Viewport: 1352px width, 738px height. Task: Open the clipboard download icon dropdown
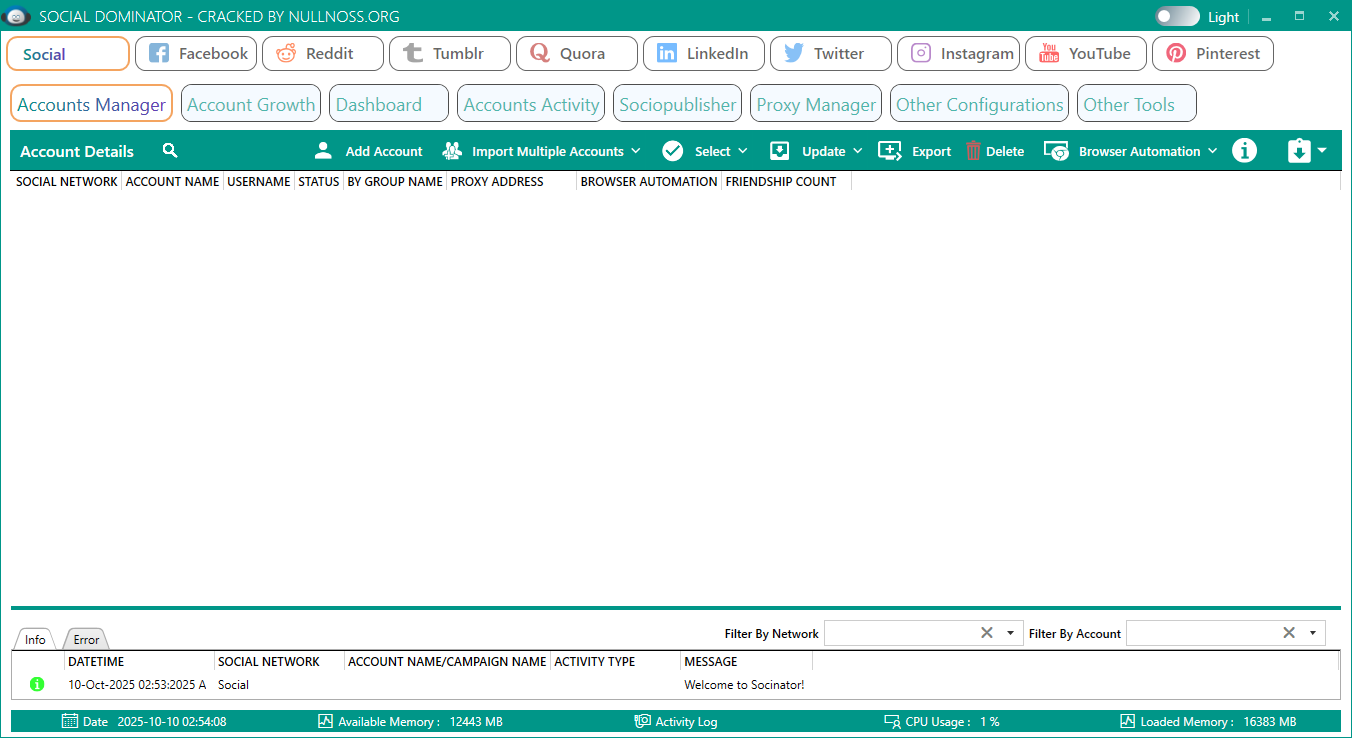[1307, 151]
